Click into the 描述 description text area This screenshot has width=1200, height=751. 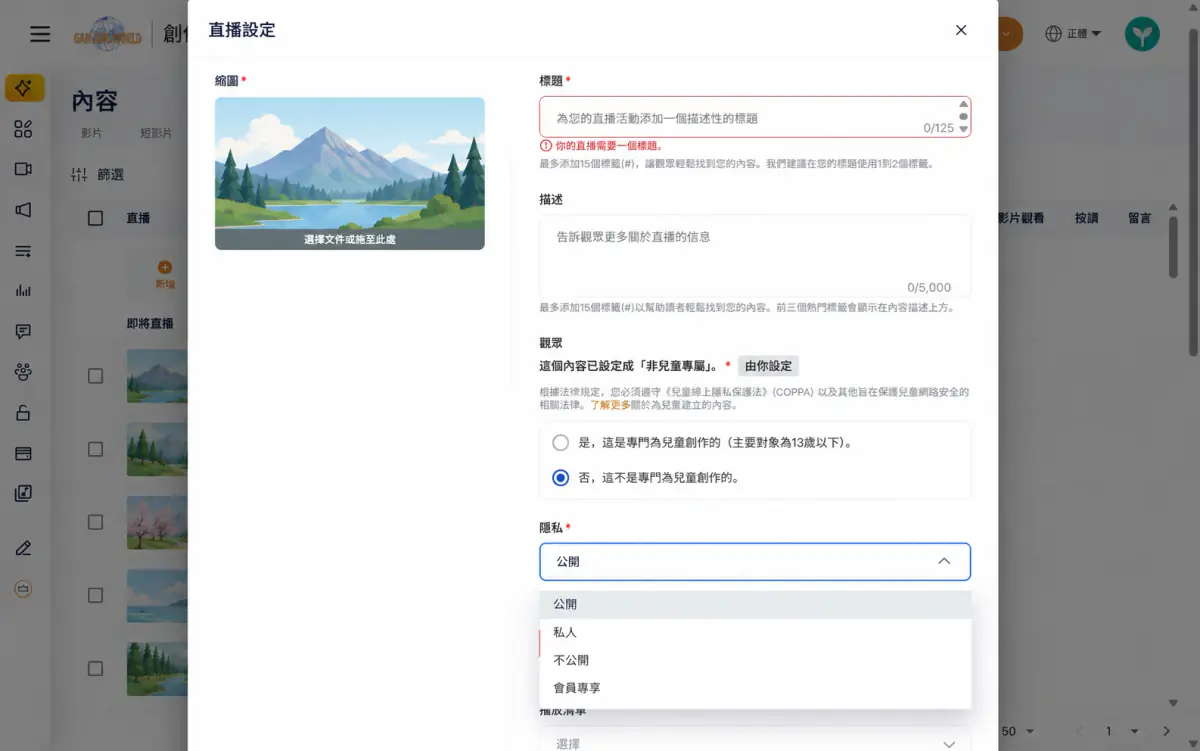(x=755, y=256)
